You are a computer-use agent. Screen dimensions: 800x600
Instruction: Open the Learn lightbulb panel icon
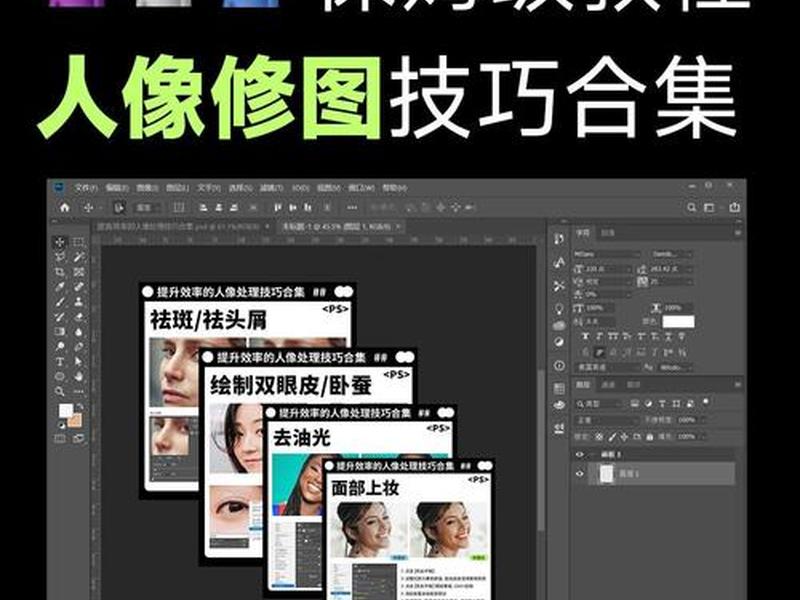[559, 309]
